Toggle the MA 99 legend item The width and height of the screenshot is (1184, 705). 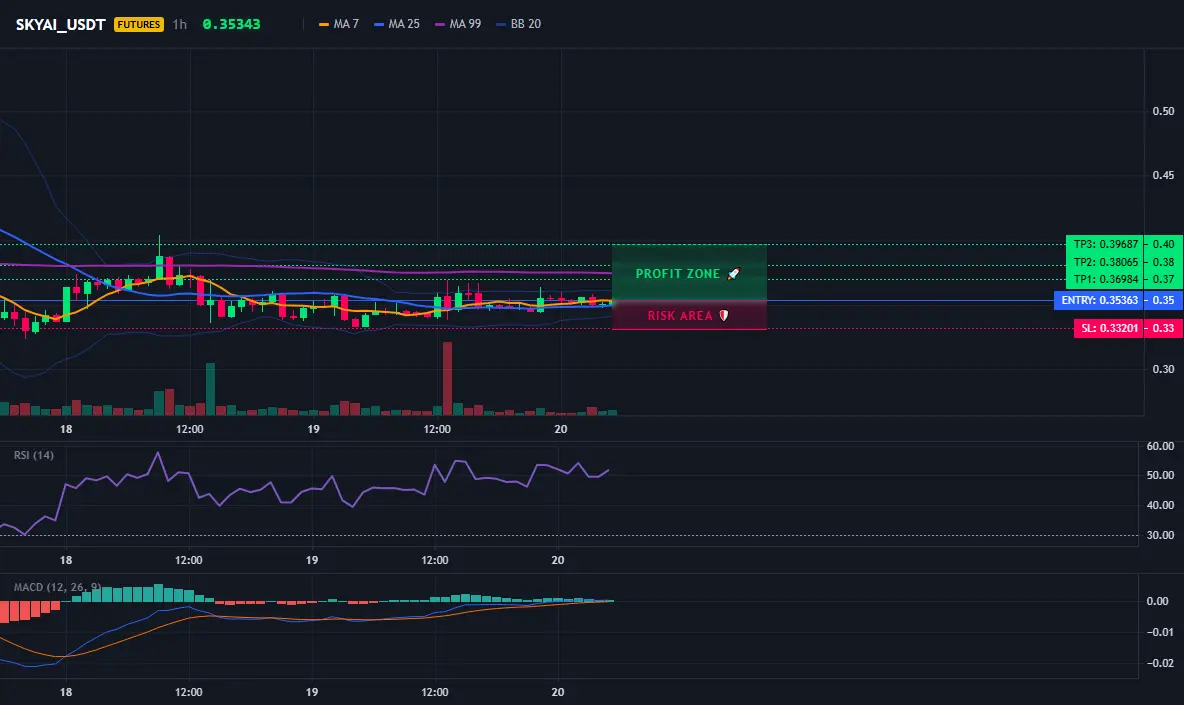pyautogui.click(x=458, y=24)
